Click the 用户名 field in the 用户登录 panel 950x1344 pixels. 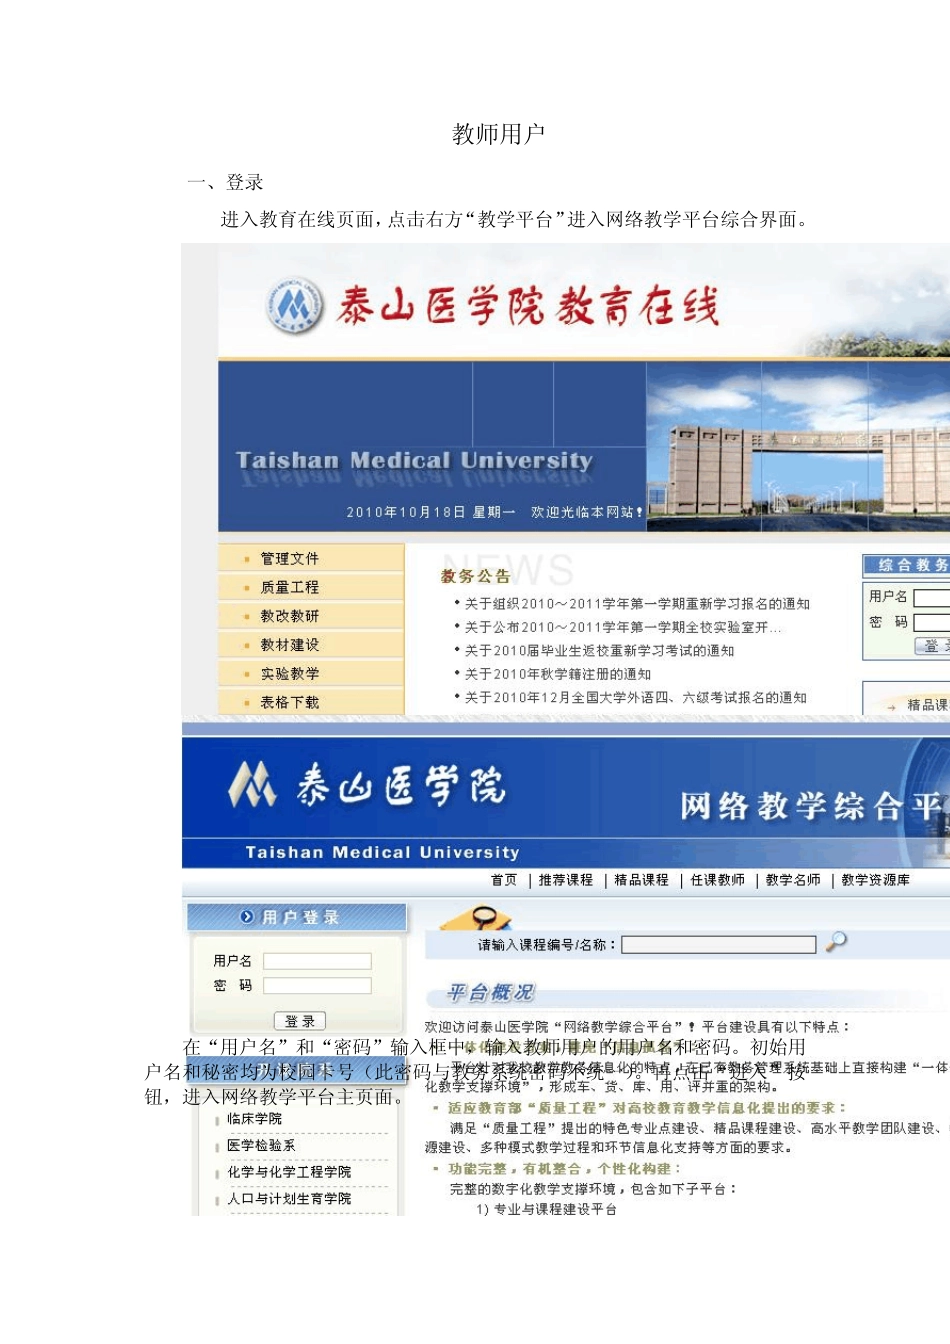(x=317, y=961)
